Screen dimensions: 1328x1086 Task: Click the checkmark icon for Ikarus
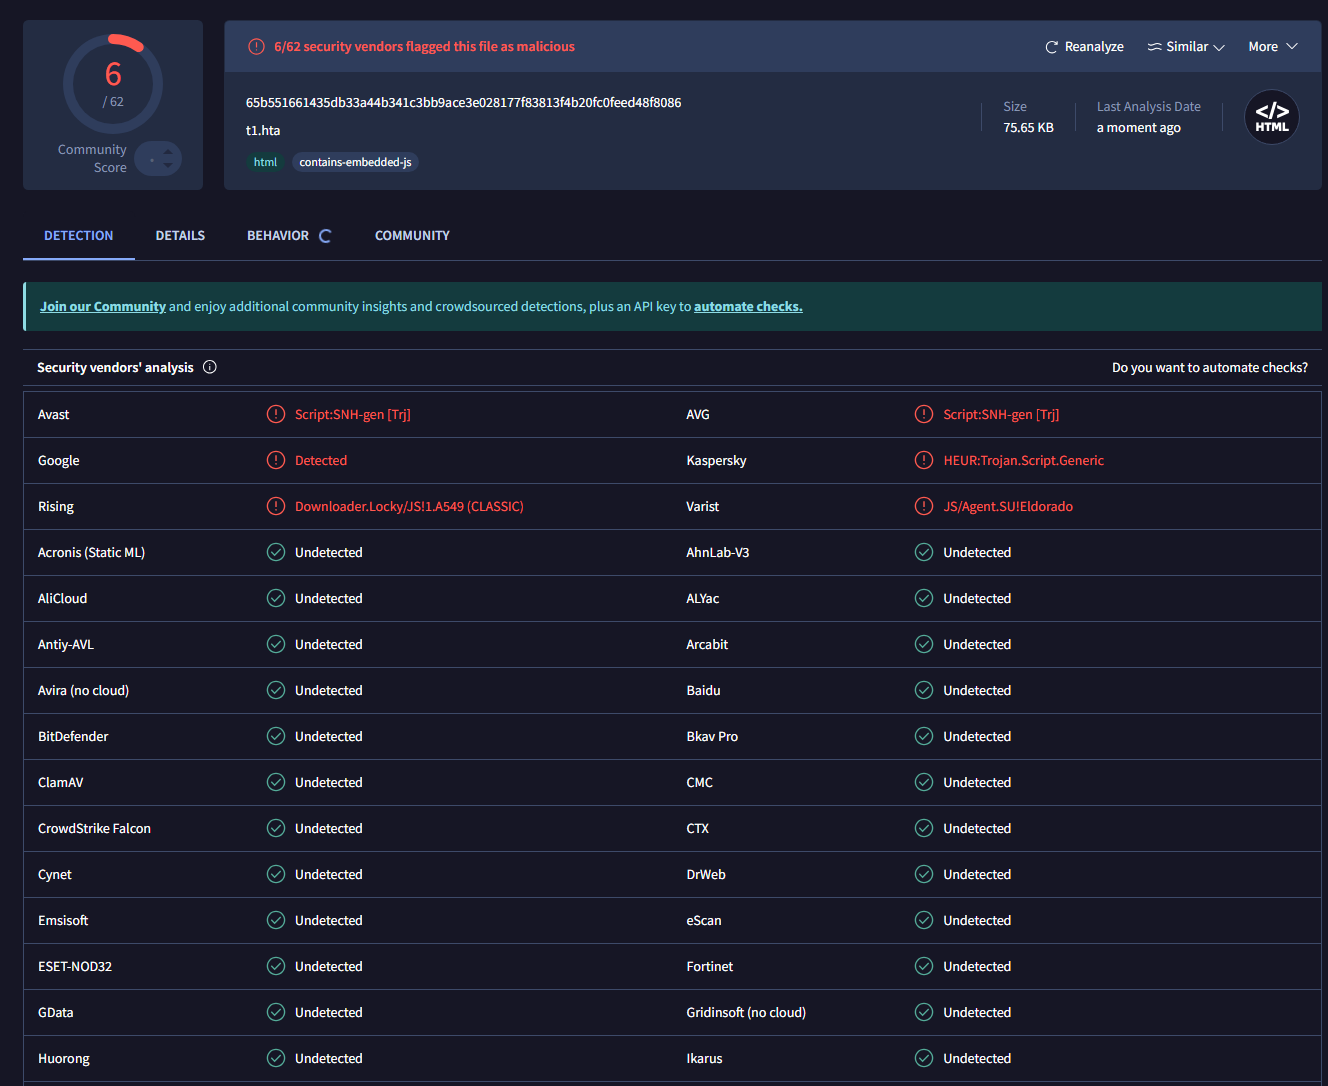point(924,1058)
